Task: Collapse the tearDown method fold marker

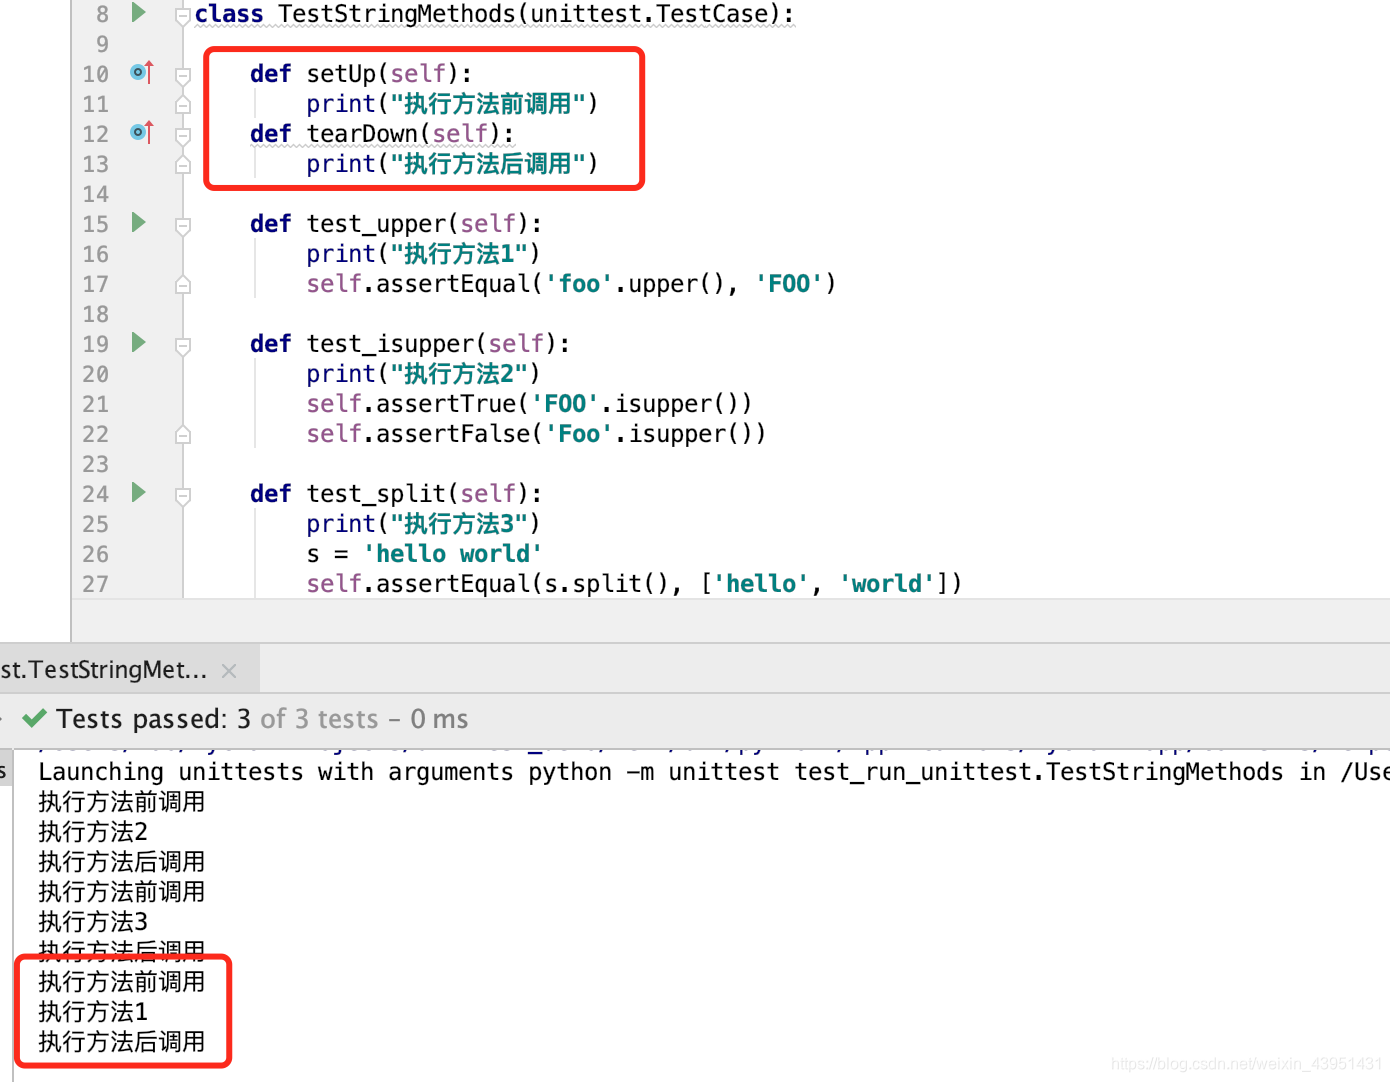Action: pyautogui.click(x=183, y=135)
